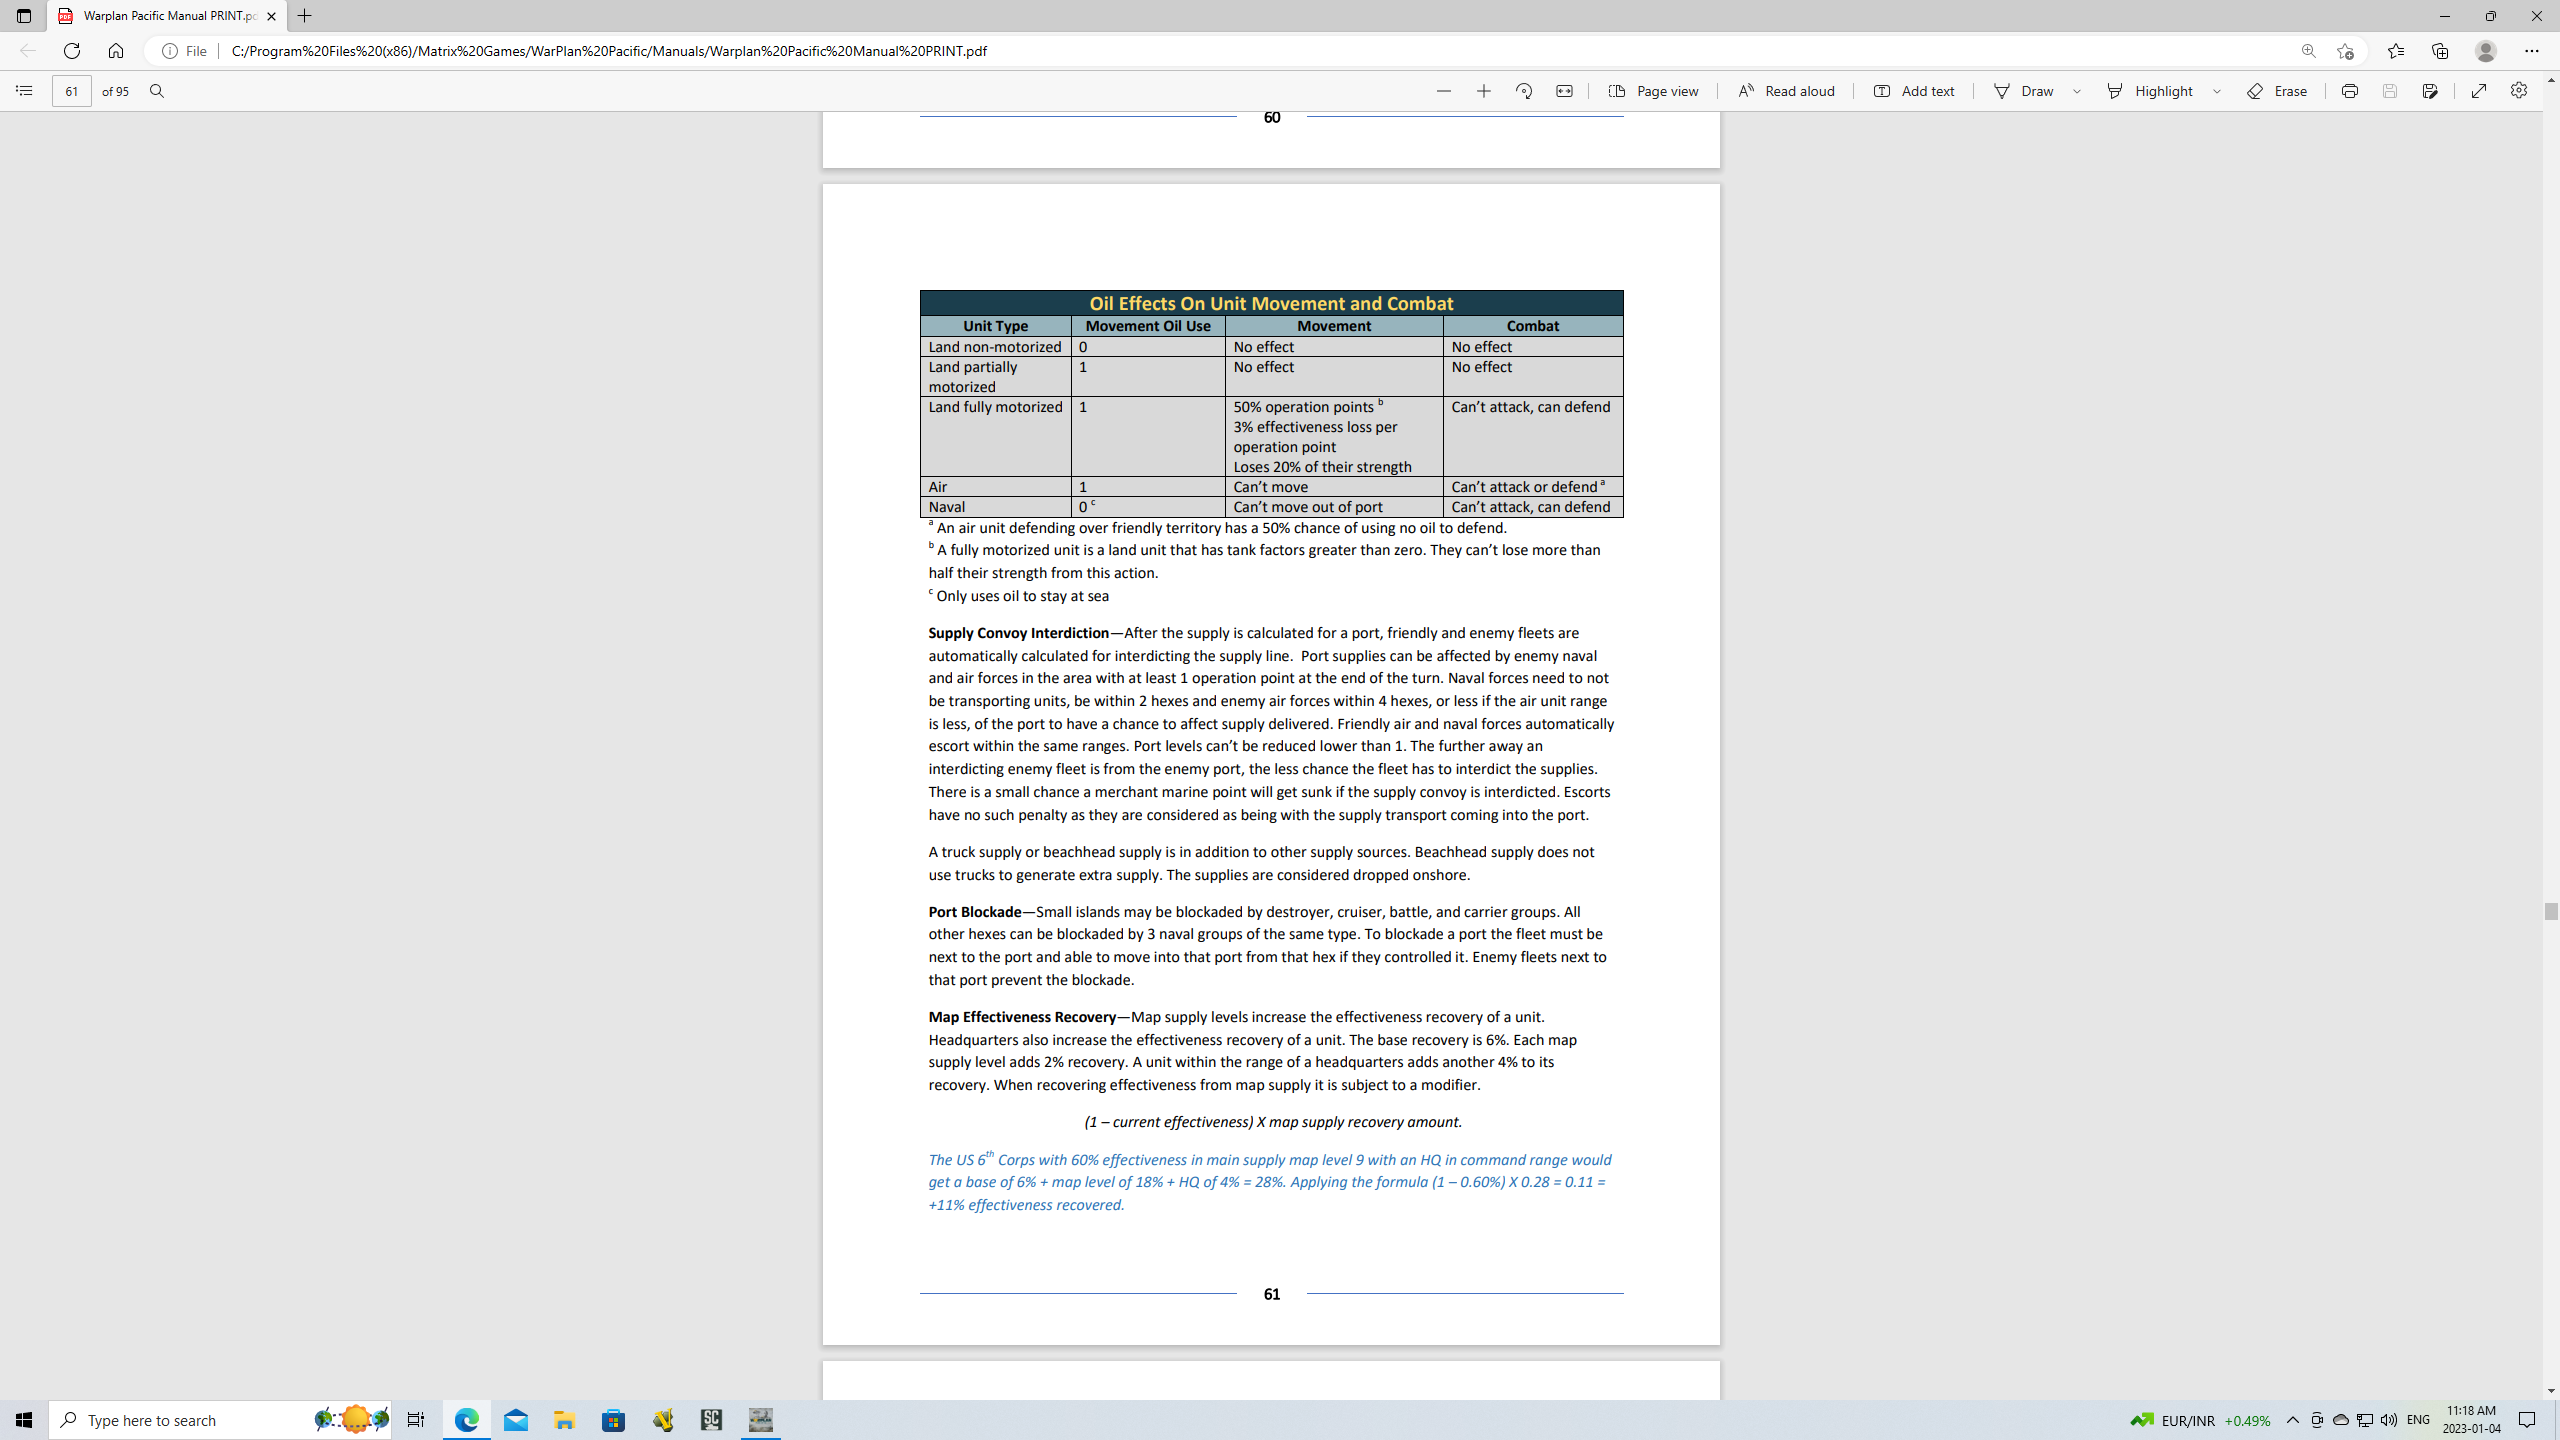Click Fit to width icon
This screenshot has width=2560, height=1440.
pyautogui.click(x=1564, y=91)
